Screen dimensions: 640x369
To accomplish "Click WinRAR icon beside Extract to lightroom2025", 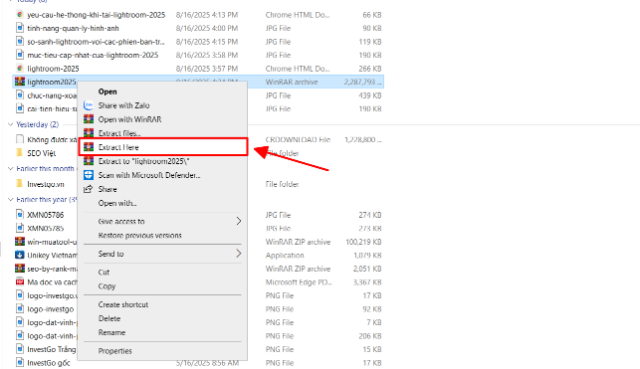I will [88, 161].
